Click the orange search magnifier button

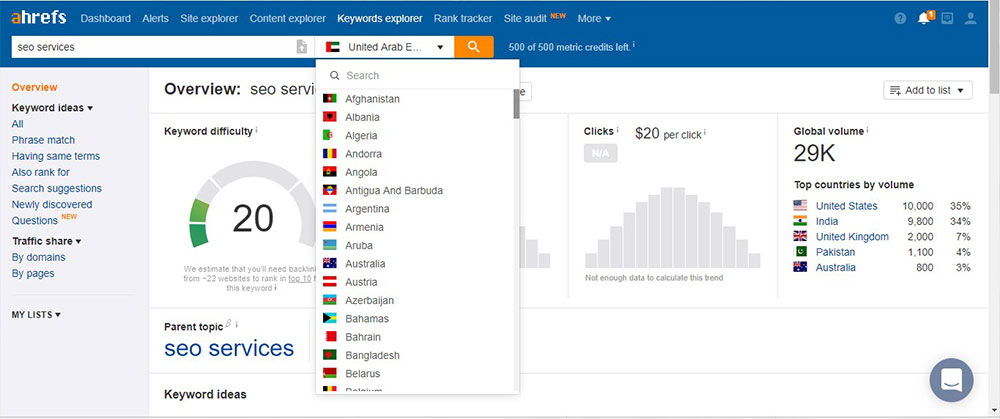[x=474, y=47]
